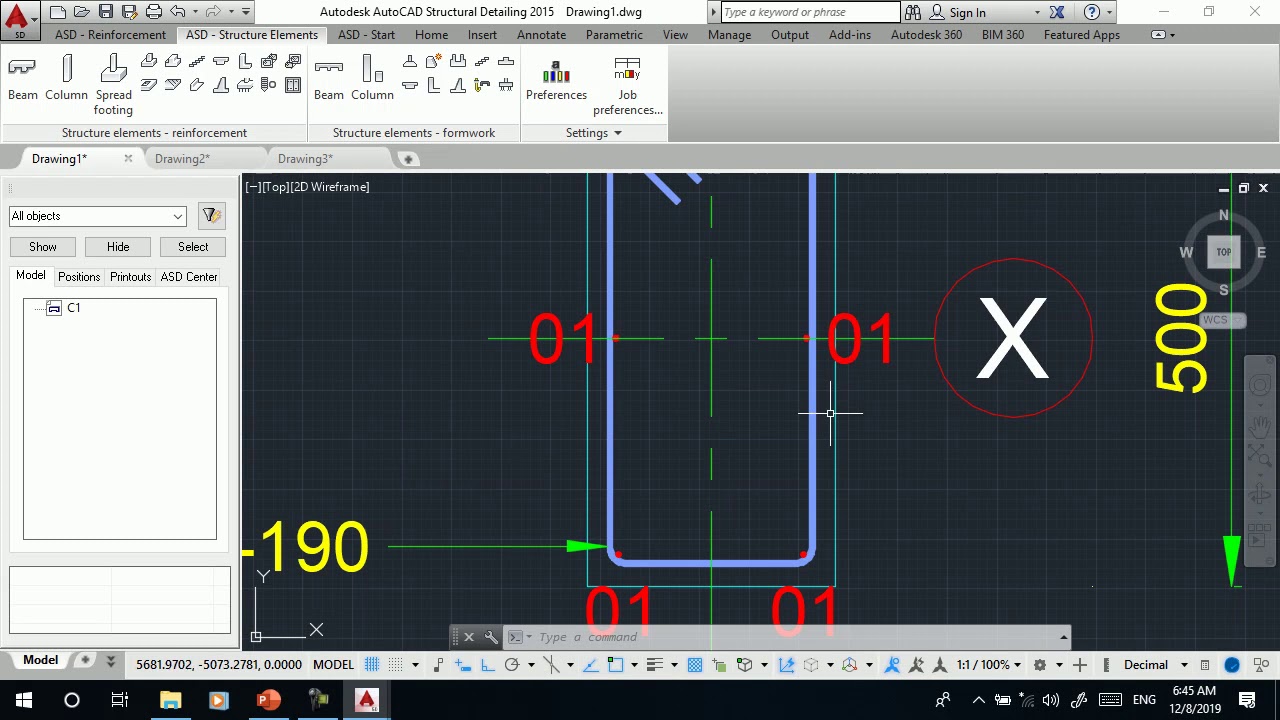Toggle object snap in status bar
Image resolution: width=1280 pixels, height=720 pixels.
pos(614,665)
